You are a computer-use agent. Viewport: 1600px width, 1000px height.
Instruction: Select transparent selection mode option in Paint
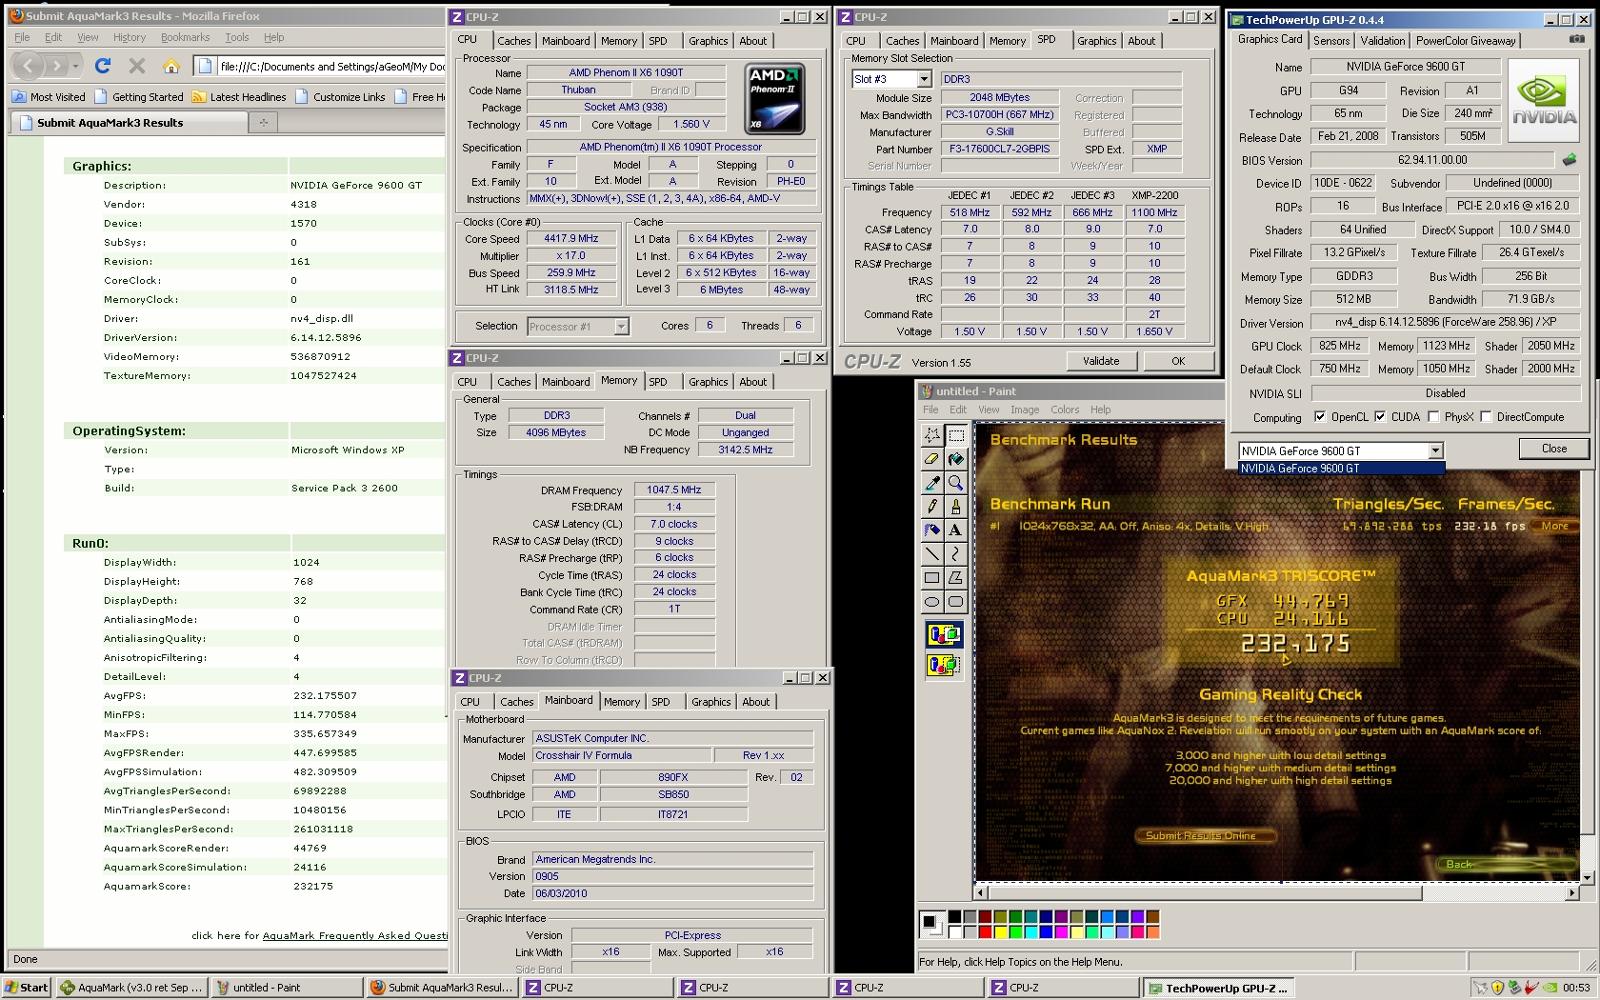point(944,664)
